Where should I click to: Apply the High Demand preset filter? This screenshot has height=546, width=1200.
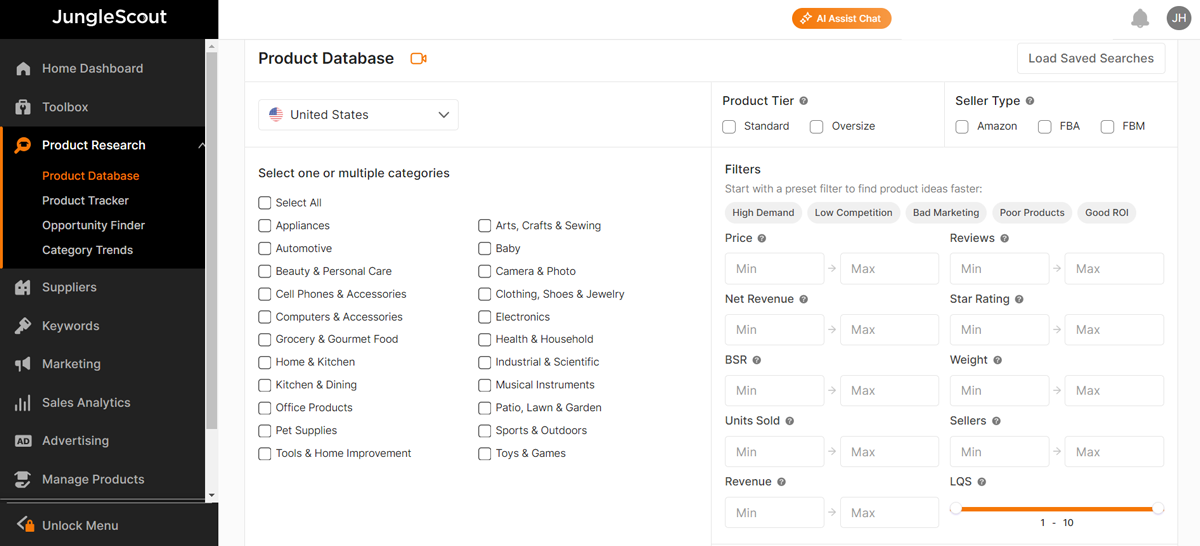click(763, 213)
